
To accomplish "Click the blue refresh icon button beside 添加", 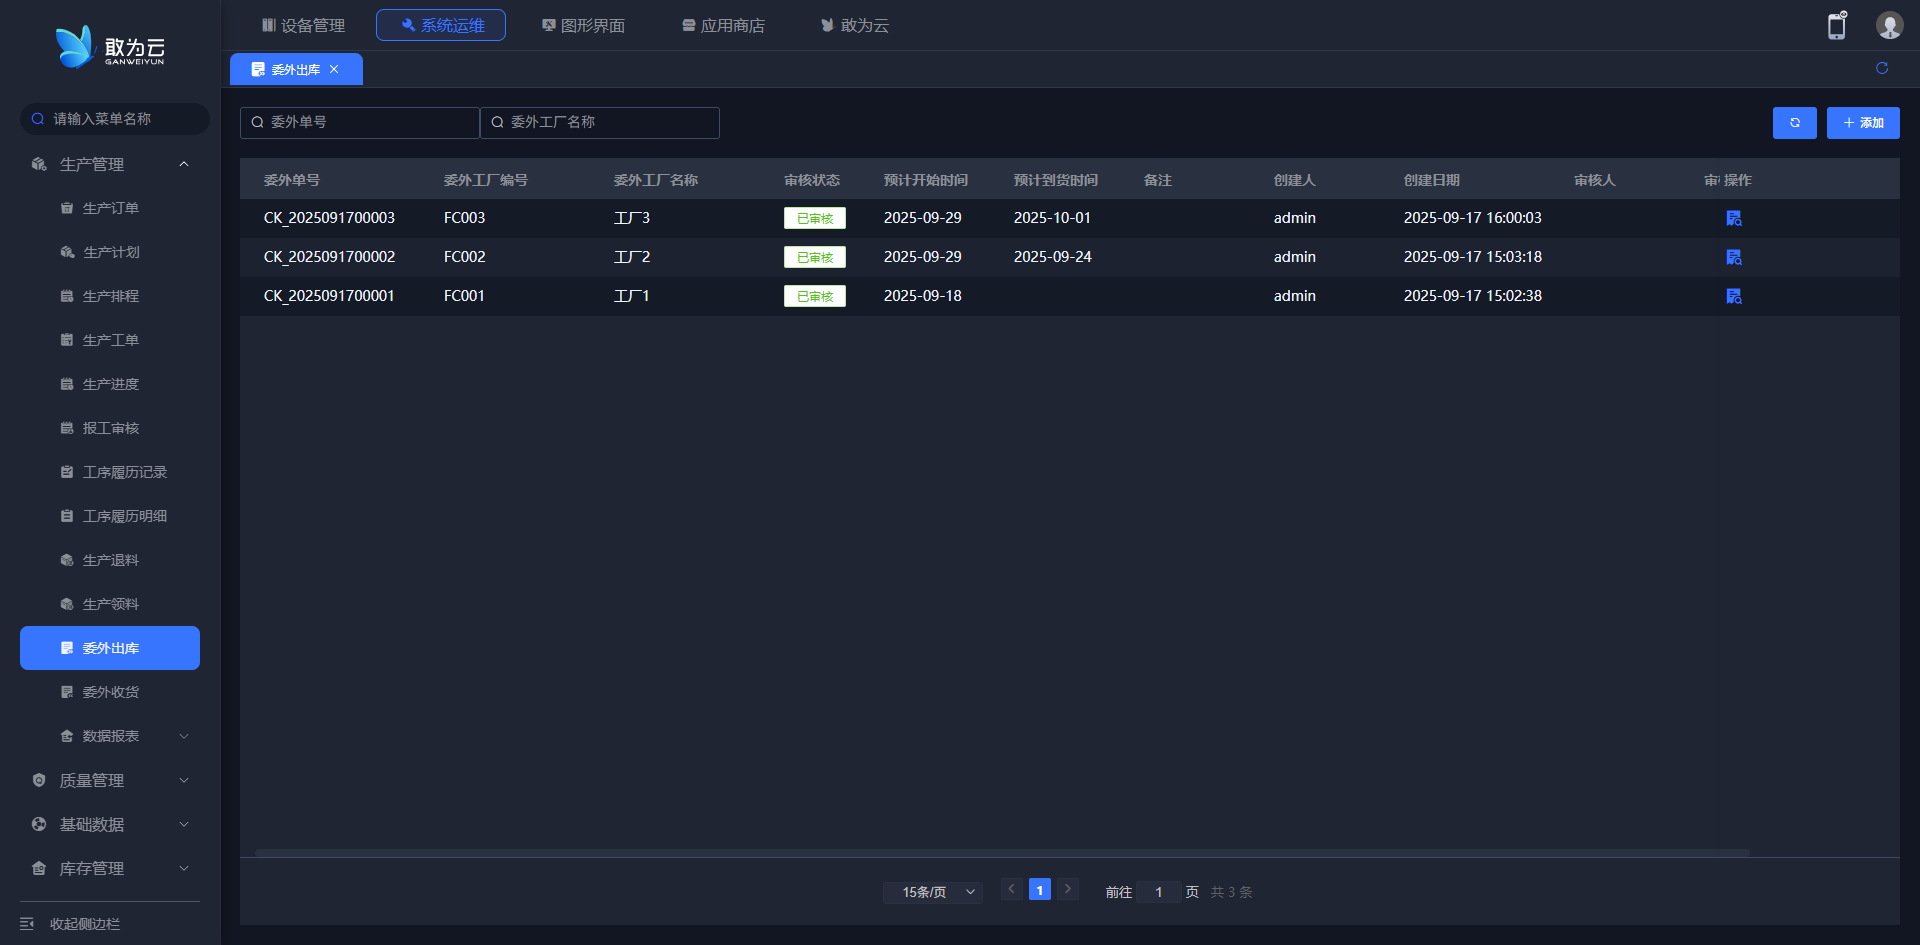I will point(1794,123).
